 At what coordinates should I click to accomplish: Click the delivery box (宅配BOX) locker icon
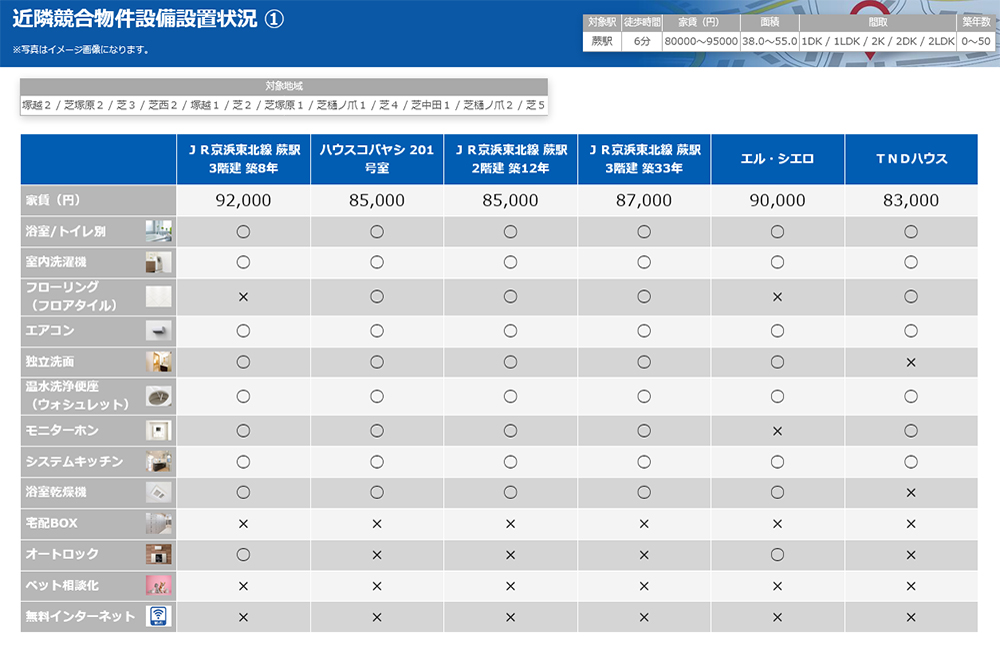tap(158, 523)
